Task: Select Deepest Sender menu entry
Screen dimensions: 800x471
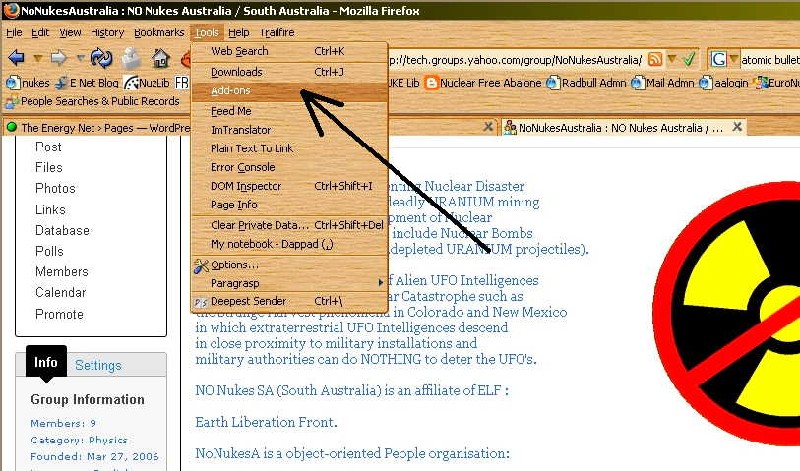Action: [289, 302]
